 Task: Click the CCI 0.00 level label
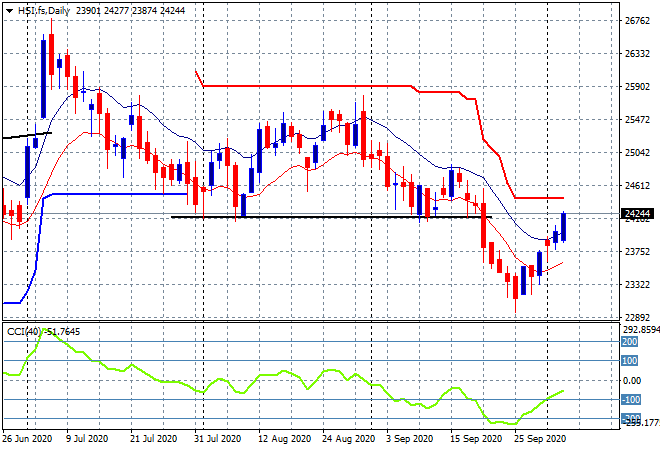[x=632, y=381]
